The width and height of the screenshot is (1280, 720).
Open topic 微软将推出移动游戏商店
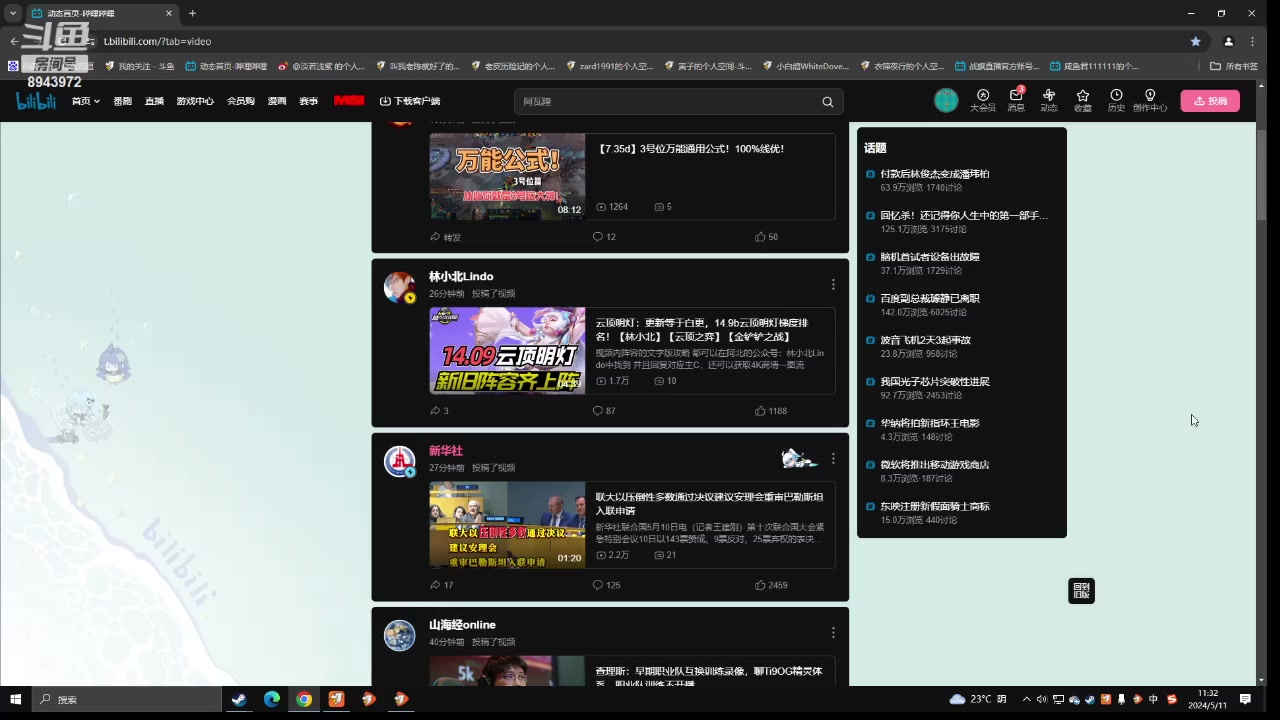click(x=935, y=465)
